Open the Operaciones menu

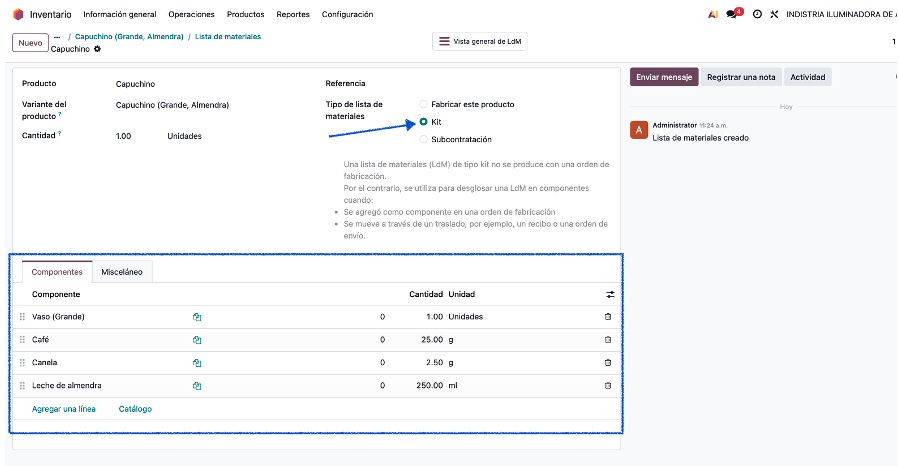click(x=191, y=14)
